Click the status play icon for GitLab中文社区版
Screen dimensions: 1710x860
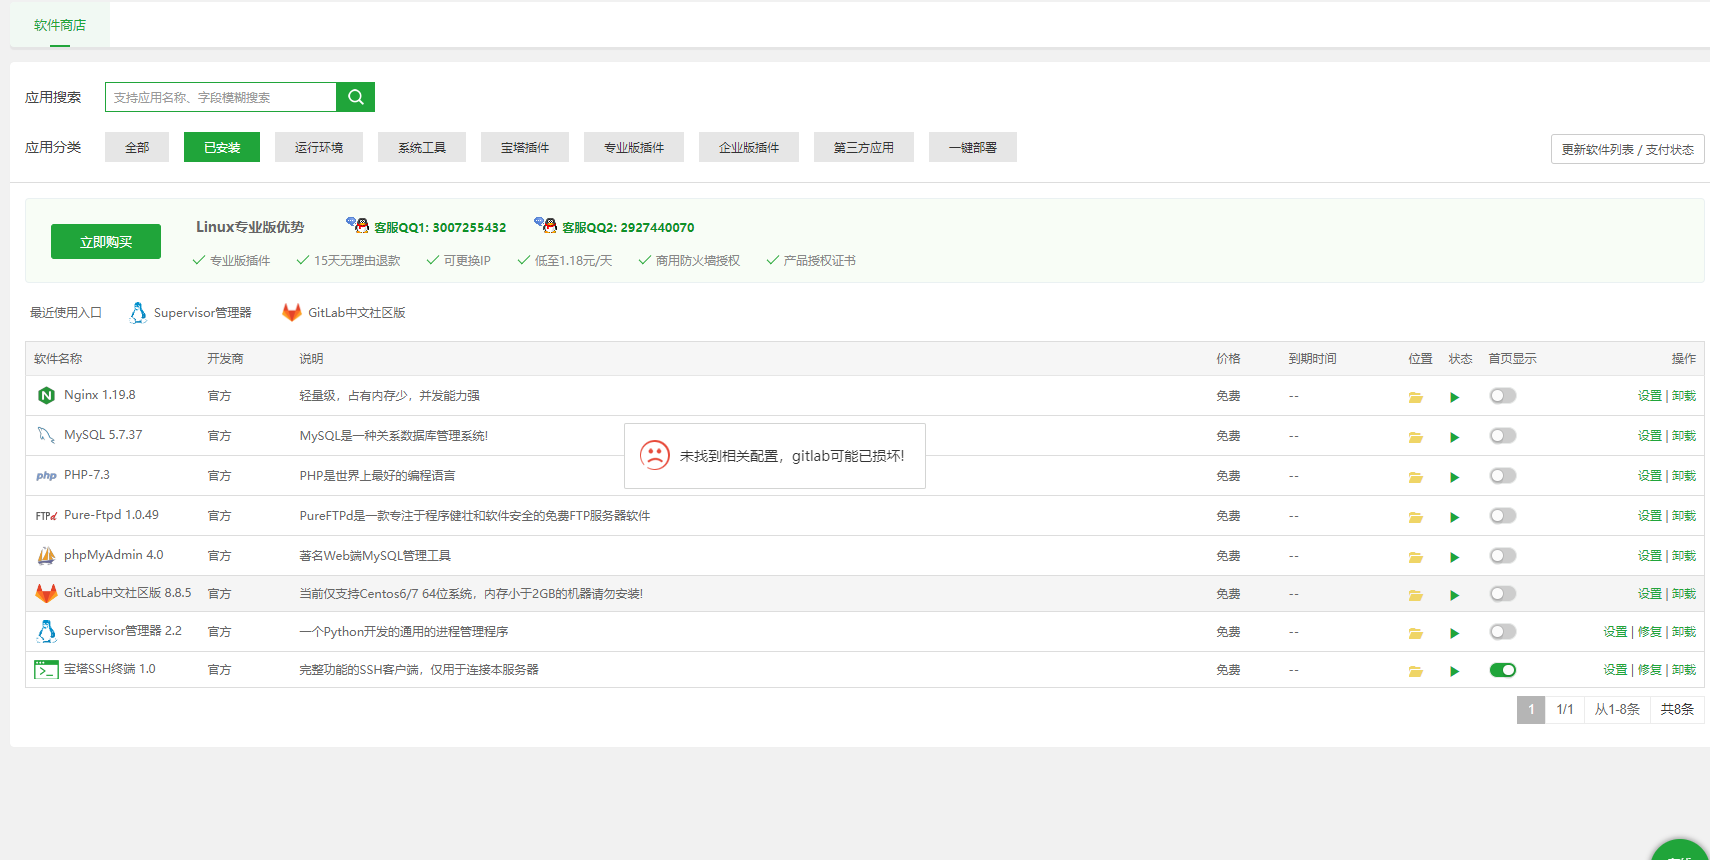tap(1454, 595)
